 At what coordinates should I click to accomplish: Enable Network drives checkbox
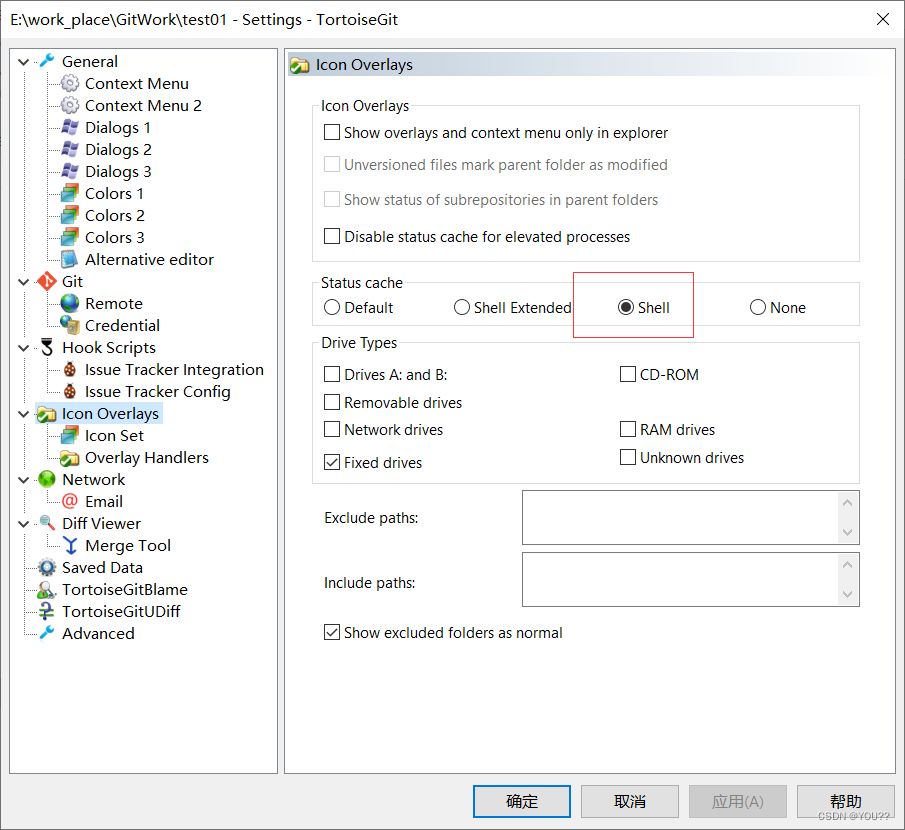point(332,429)
